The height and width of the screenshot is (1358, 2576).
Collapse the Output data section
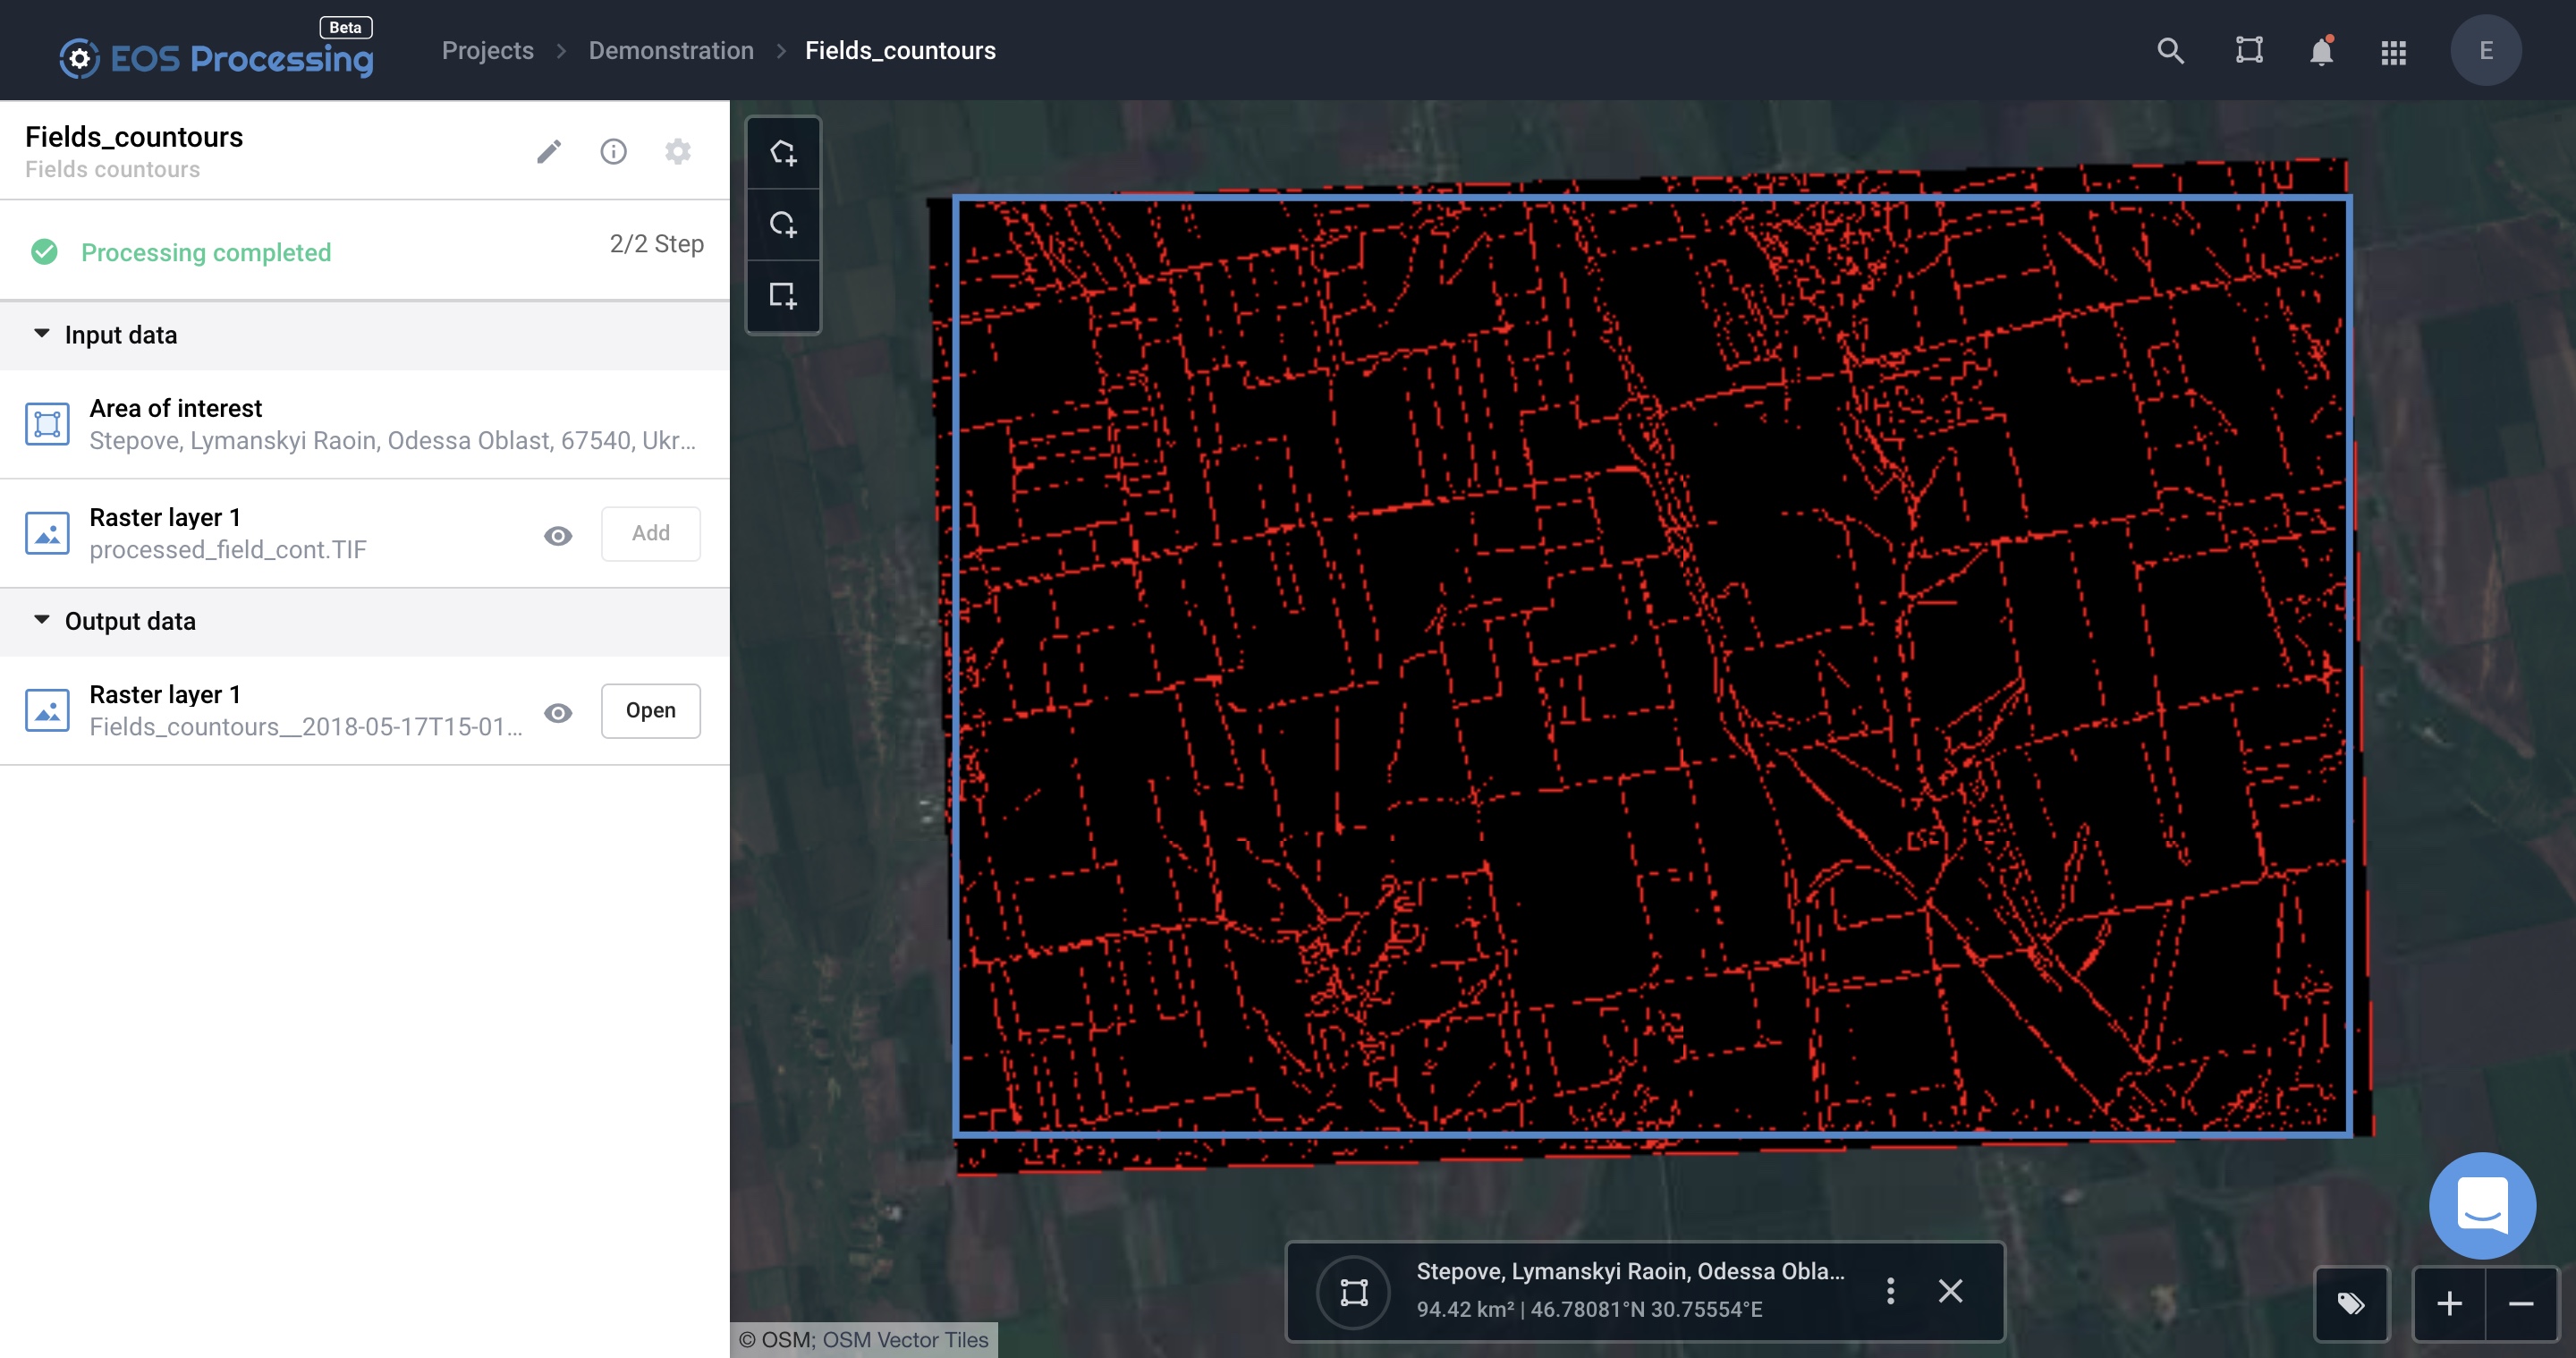pyautogui.click(x=41, y=620)
